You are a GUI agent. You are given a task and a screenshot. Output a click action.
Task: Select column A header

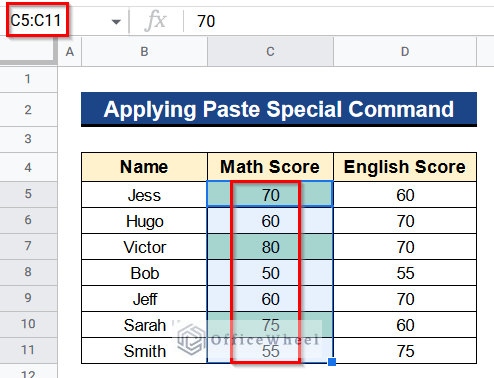click(x=70, y=52)
